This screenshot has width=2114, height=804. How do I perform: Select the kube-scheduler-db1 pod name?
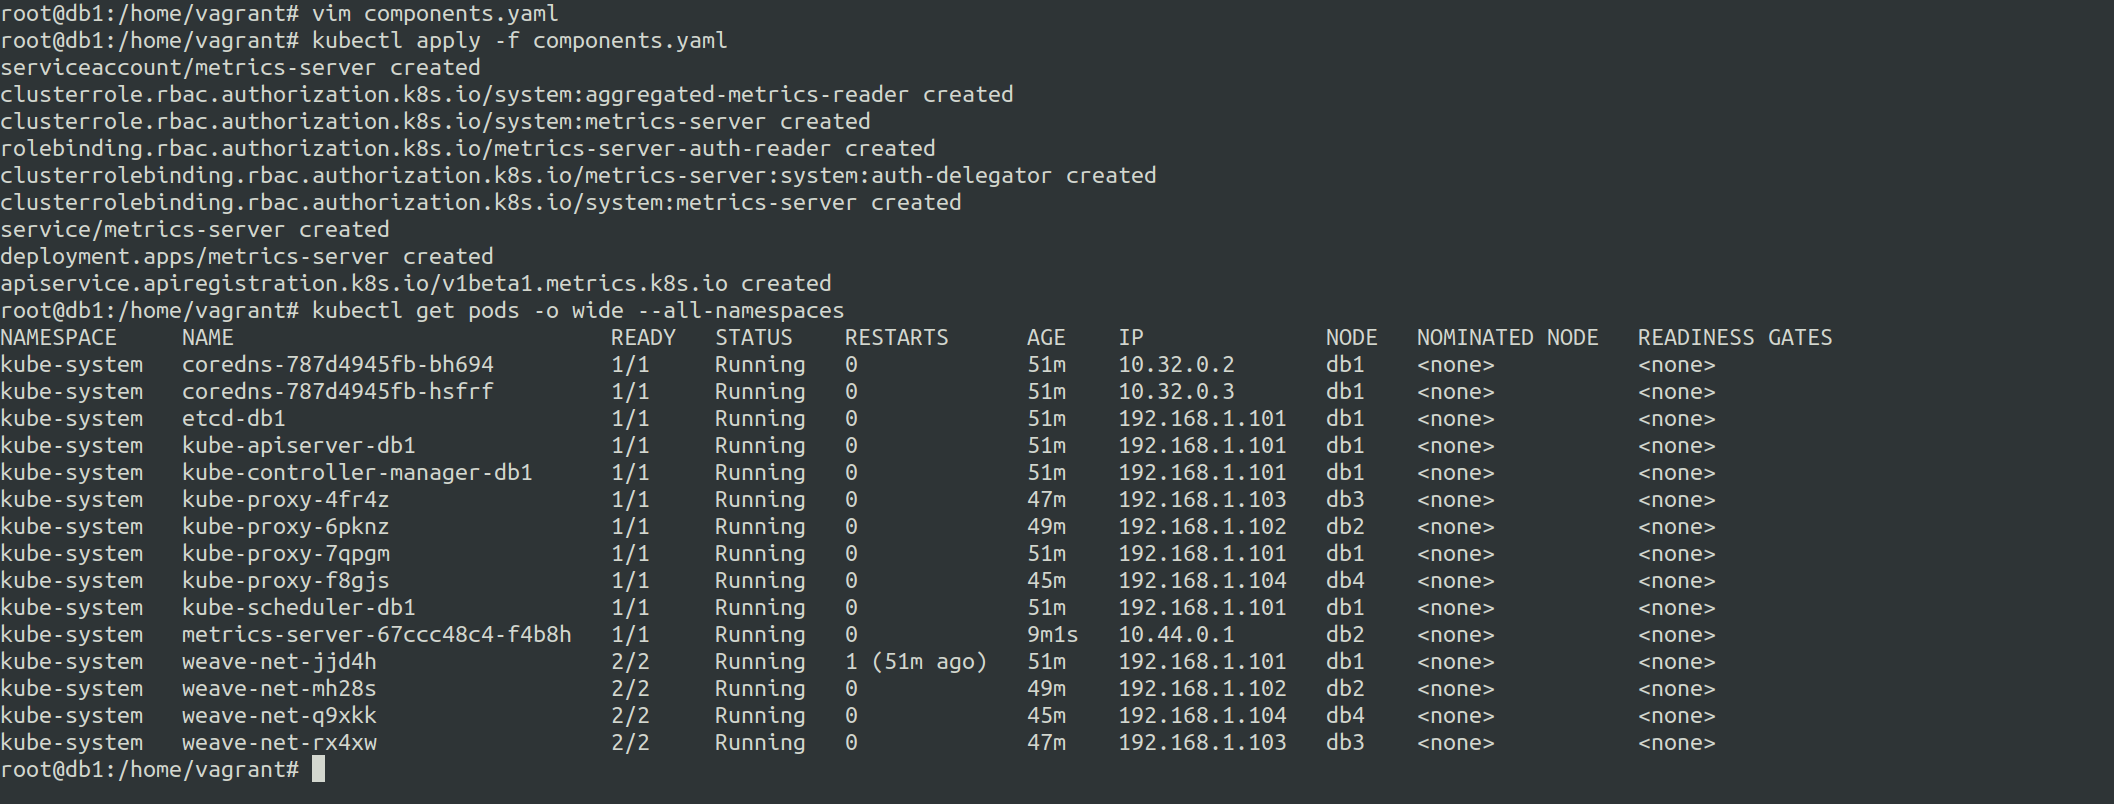(298, 607)
